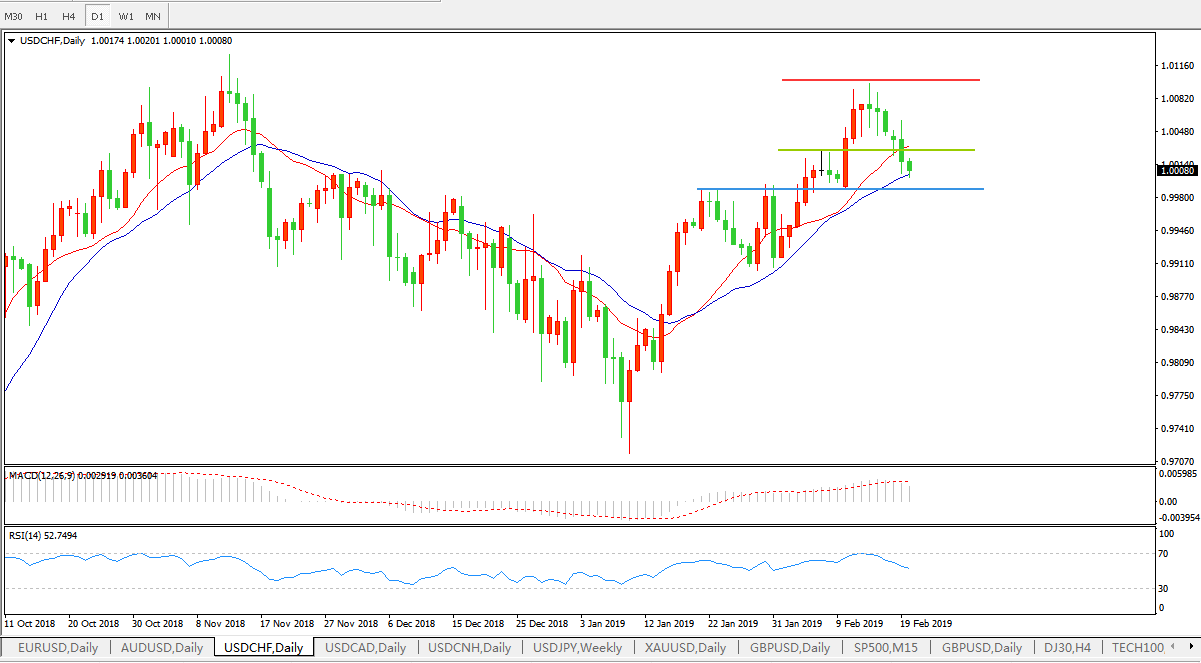Expand the triangle beside USDCHF,Daily title
This screenshot has height=663, width=1201.
[x=11, y=41]
